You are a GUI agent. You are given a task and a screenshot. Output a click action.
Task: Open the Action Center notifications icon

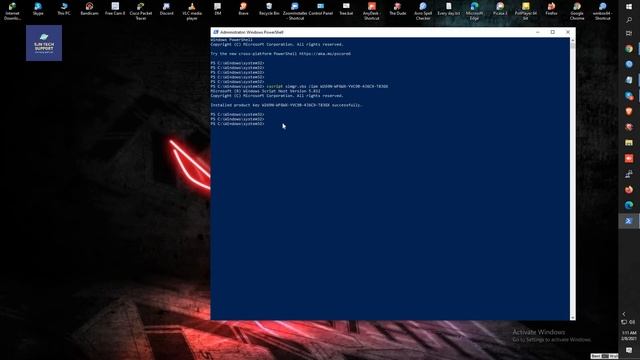(x=629, y=350)
